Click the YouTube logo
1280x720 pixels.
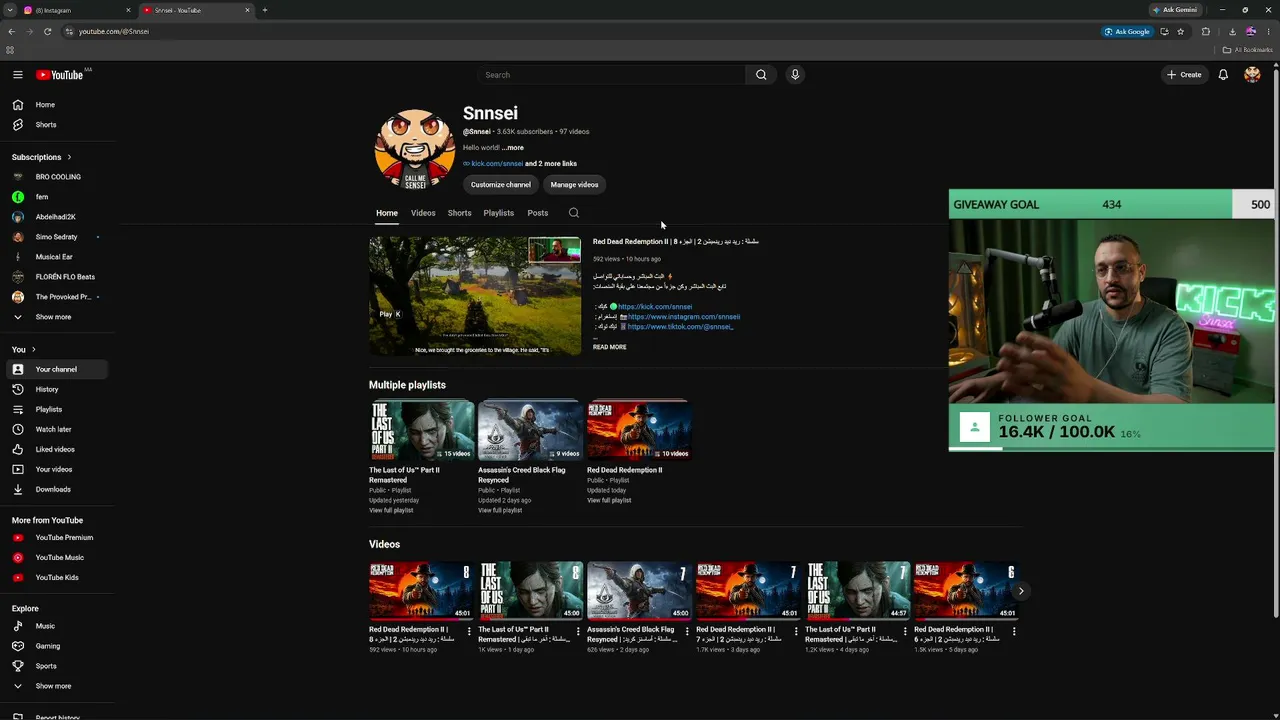(x=60, y=75)
